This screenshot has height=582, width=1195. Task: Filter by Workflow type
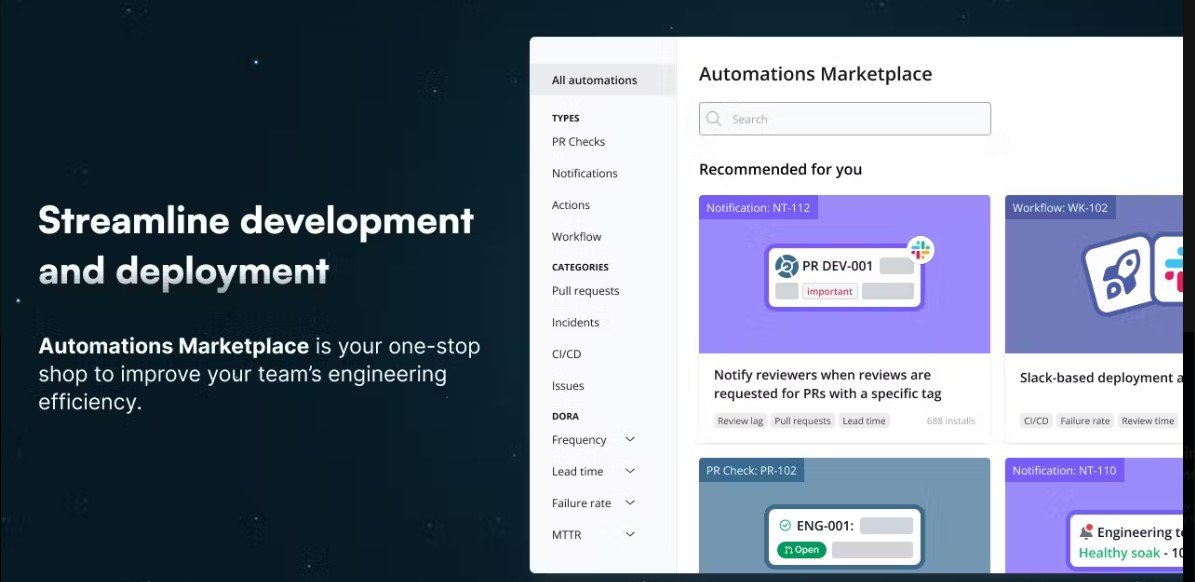click(576, 237)
